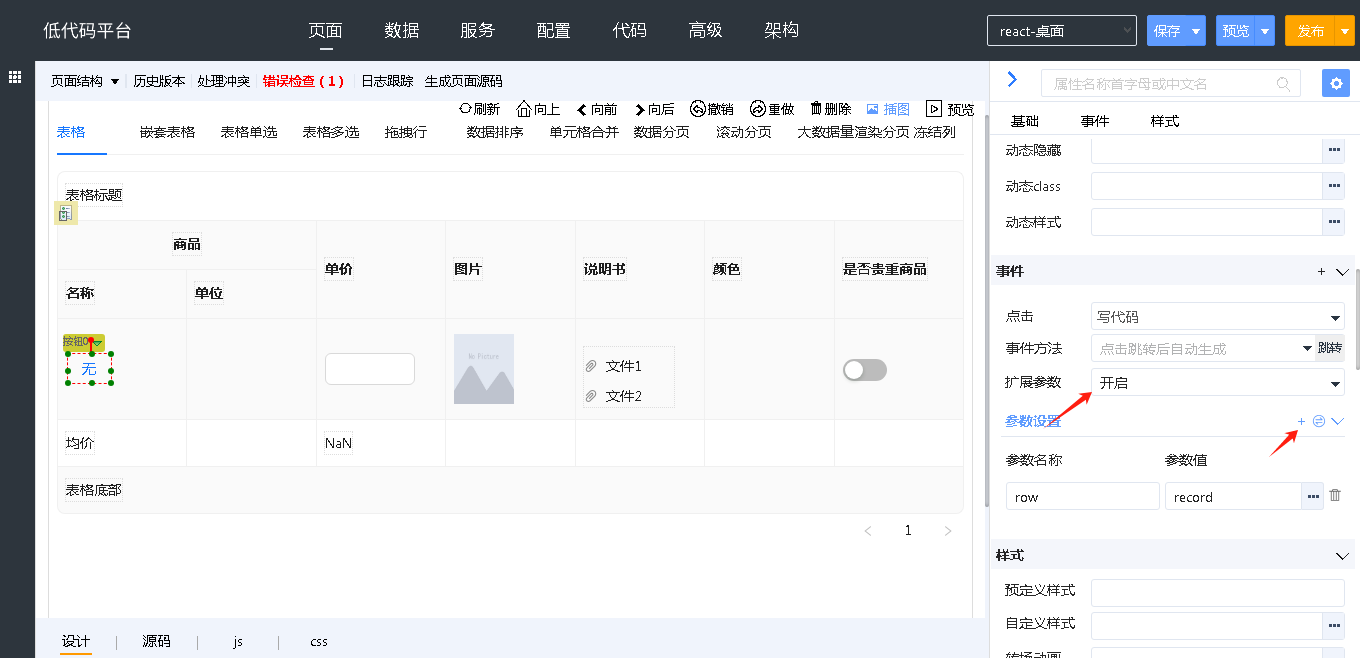Click the 单价 input box in table row

[370, 369]
